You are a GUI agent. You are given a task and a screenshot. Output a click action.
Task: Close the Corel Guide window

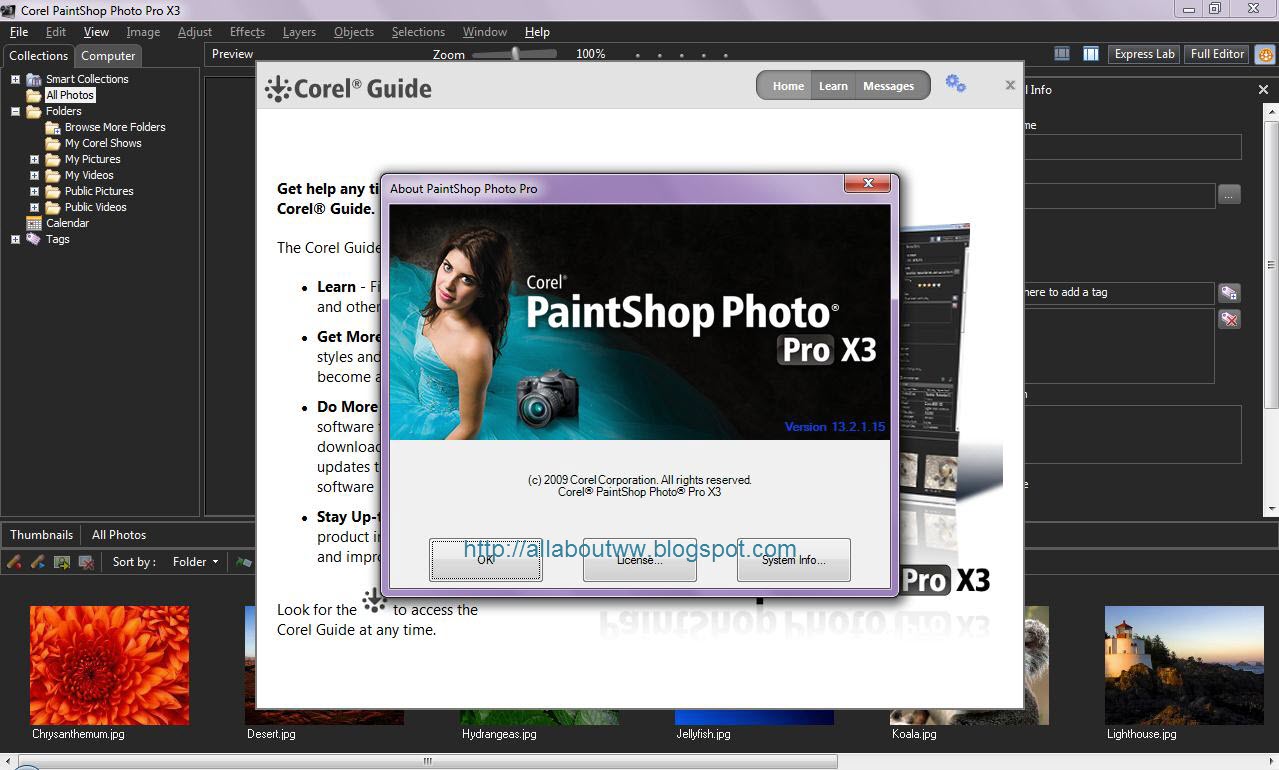[x=1010, y=86]
